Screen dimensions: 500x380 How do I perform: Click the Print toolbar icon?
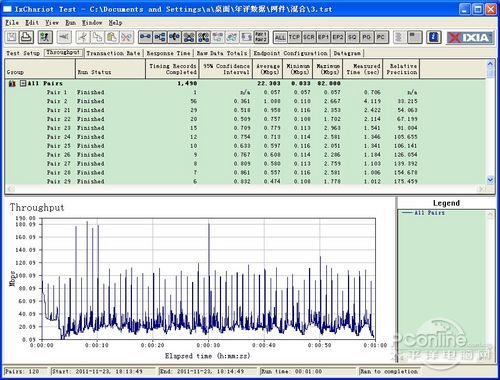pyautogui.click(x=26, y=37)
